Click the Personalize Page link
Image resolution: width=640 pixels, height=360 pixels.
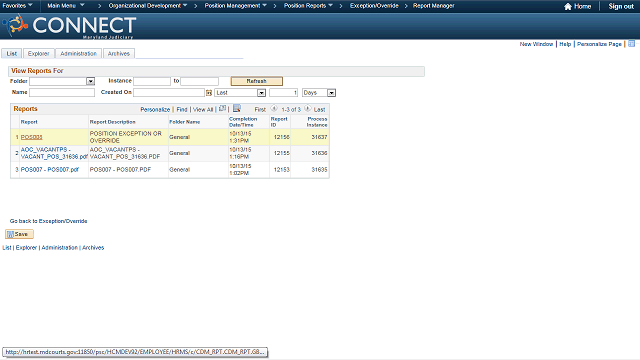click(x=599, y=44)
